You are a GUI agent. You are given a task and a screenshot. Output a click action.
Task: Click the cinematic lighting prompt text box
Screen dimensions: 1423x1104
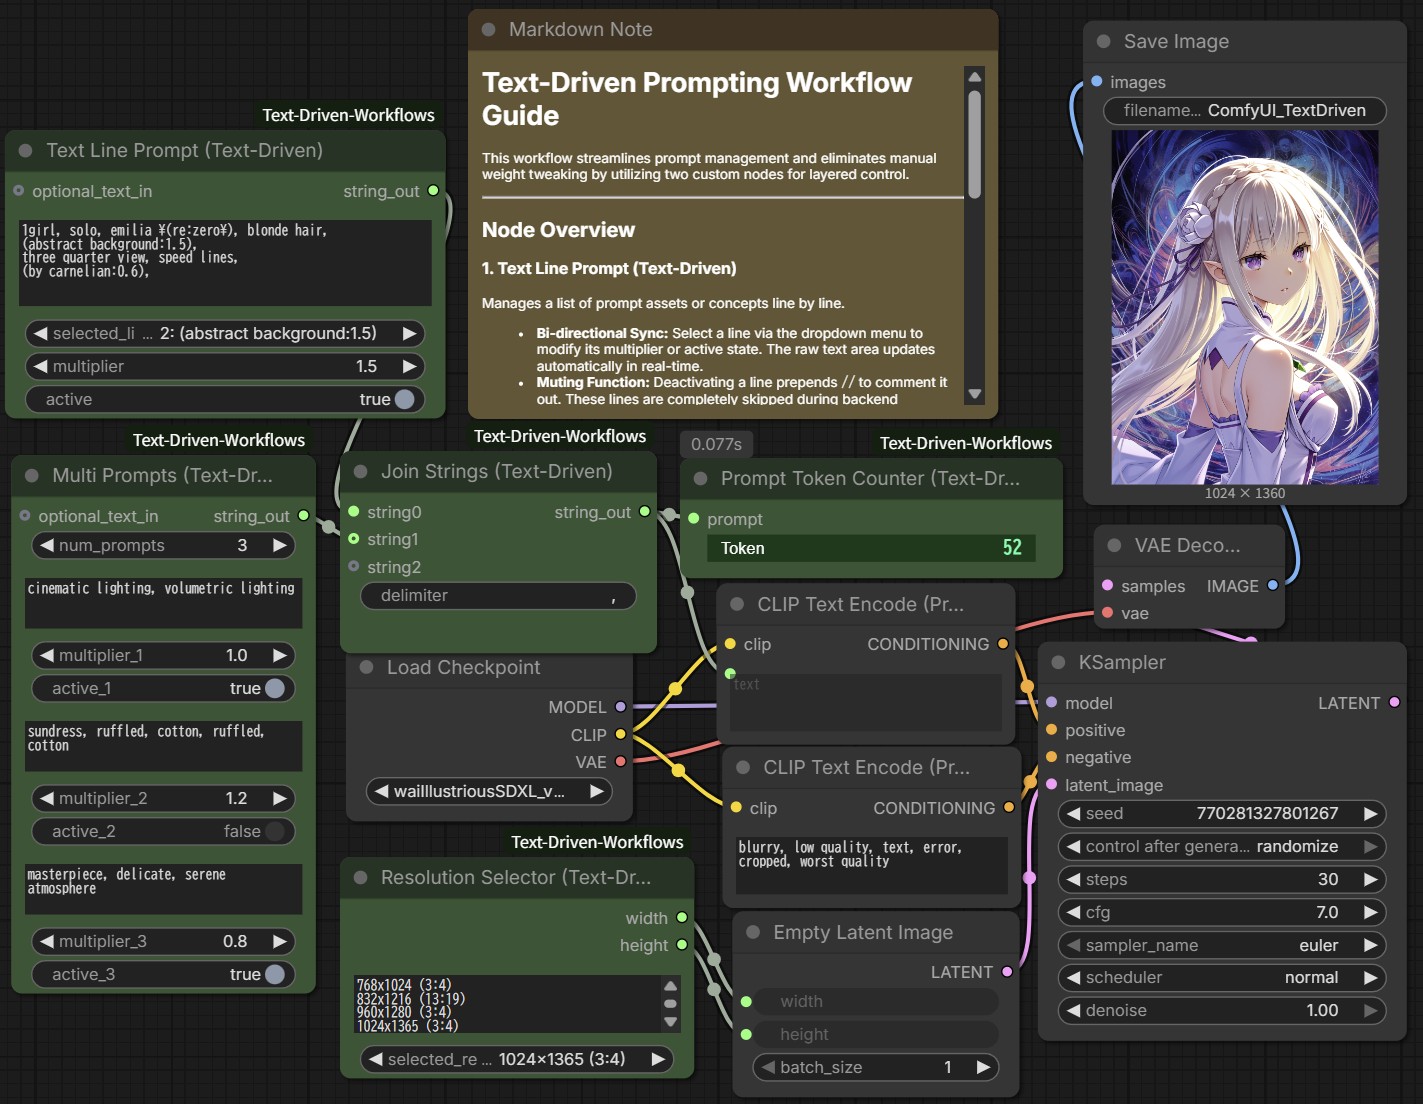point(164,604)
